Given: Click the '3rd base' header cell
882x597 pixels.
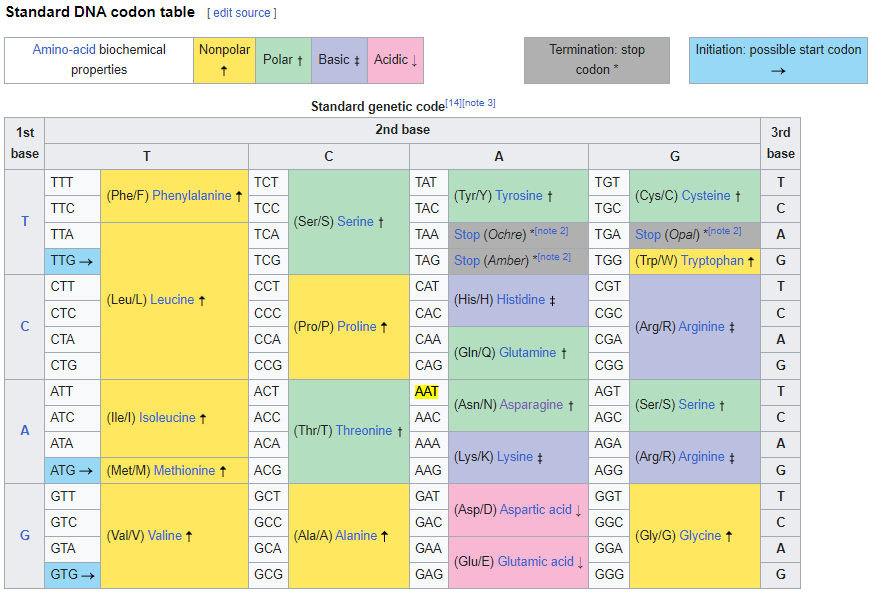Looking at the screenshot, I should pos(781,143).
